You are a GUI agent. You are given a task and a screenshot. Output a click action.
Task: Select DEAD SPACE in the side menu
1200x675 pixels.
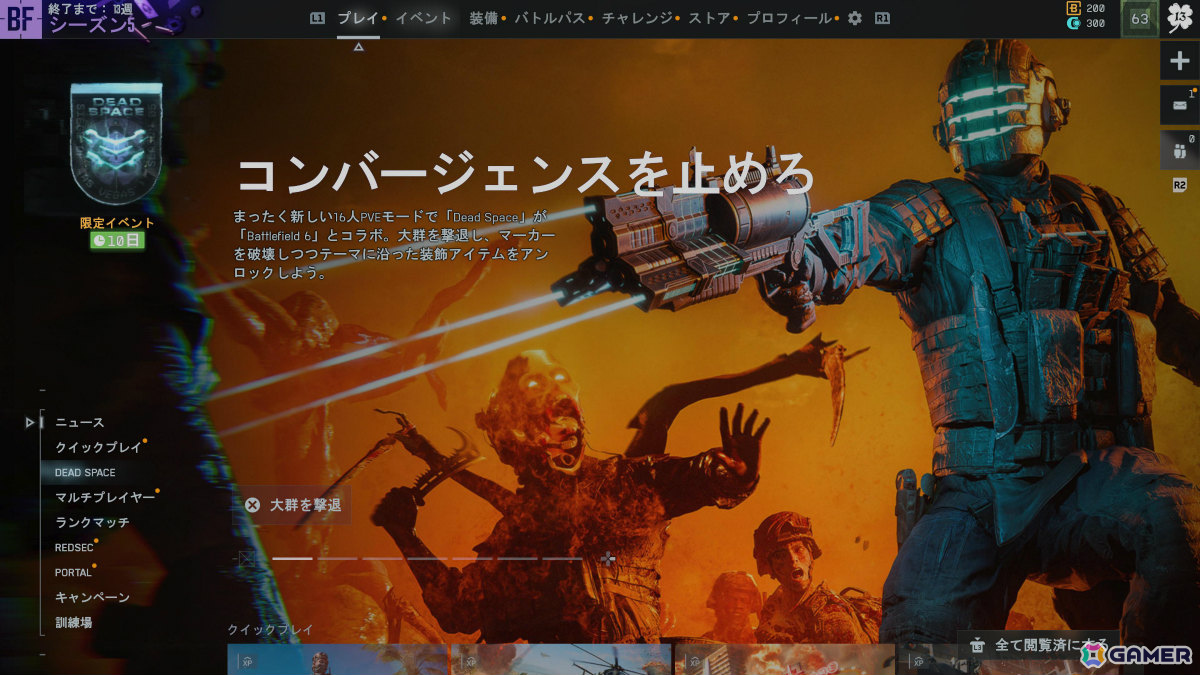click(85, 472)
